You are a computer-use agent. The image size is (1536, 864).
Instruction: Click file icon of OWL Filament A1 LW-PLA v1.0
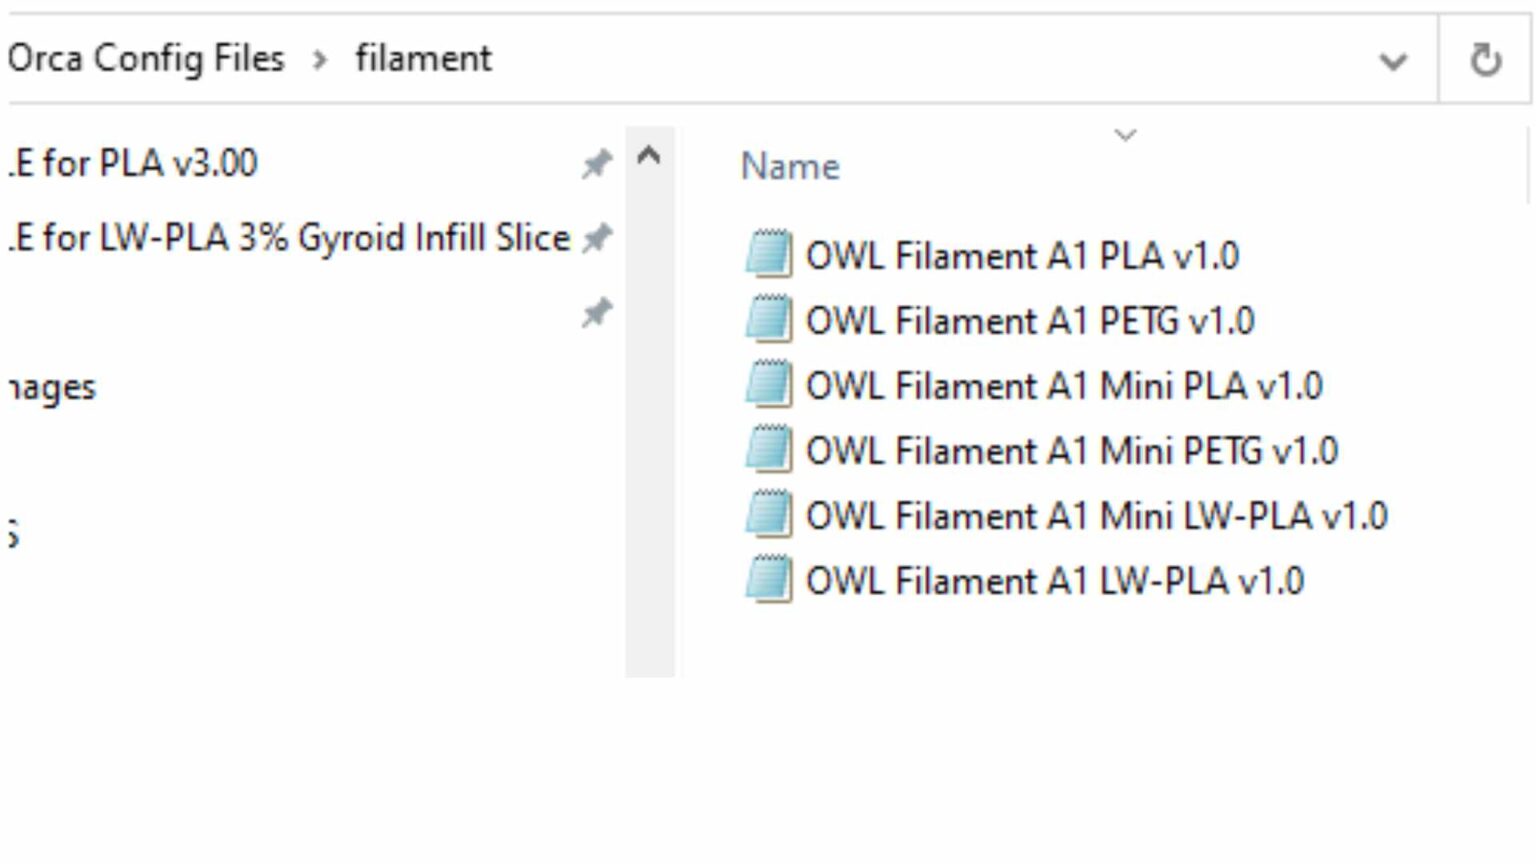(768, 580)
